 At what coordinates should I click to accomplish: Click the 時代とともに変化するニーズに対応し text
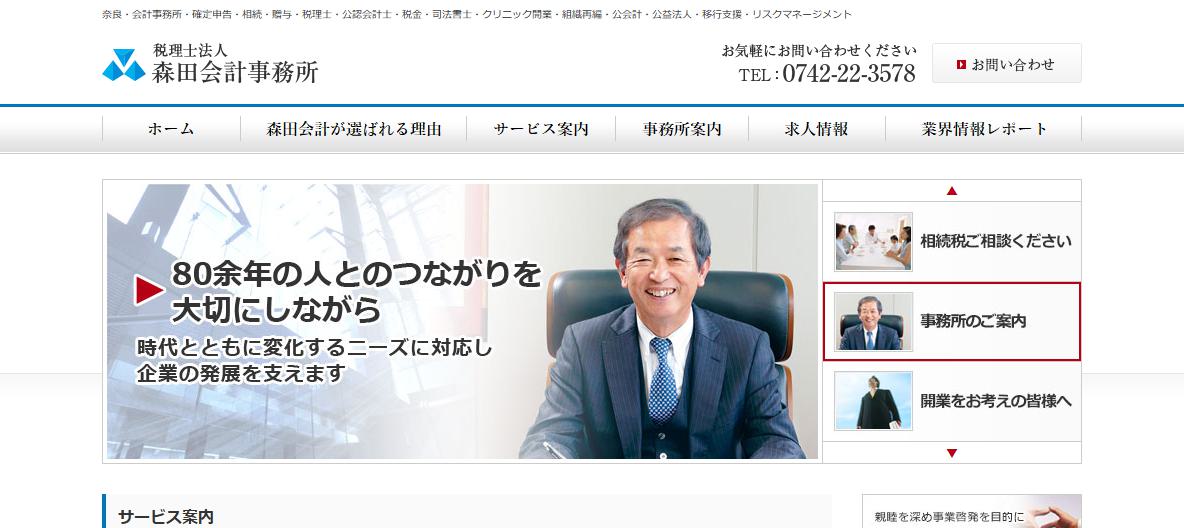click(314, 348)
